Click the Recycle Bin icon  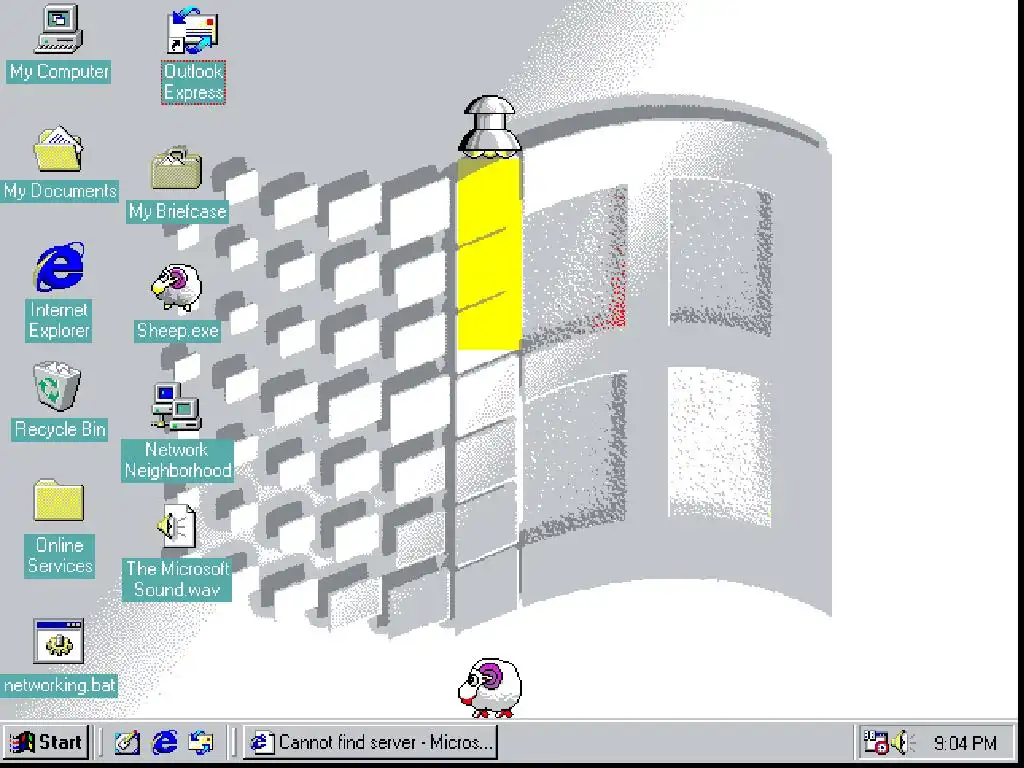coord(57,387)
